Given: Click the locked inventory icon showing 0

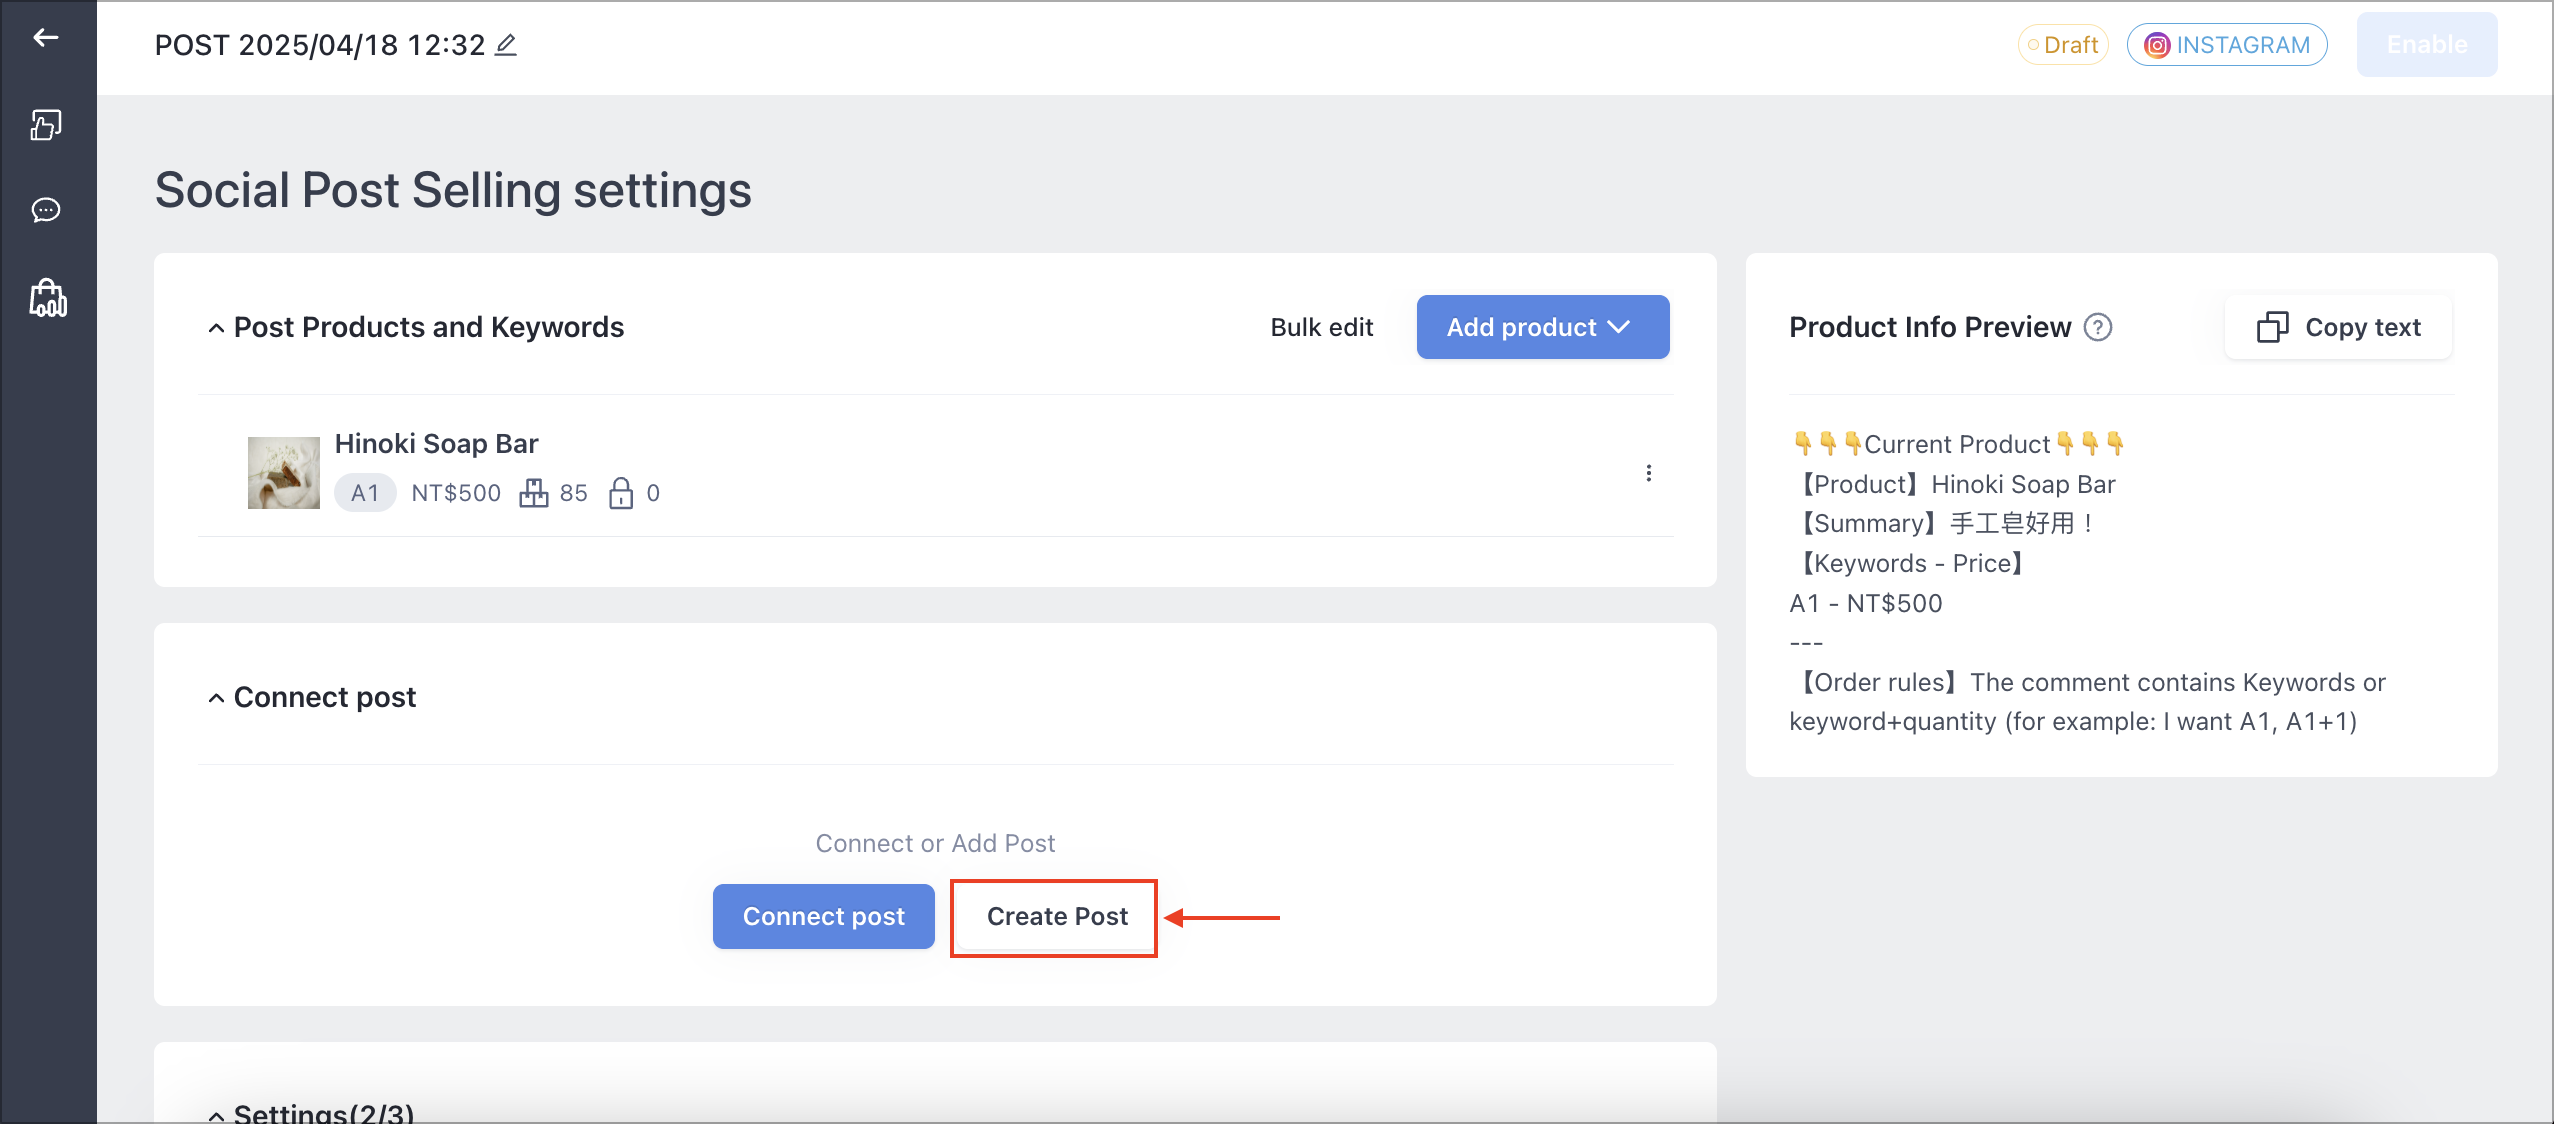Looking at the screenshot, I should (x=621, y=493).
